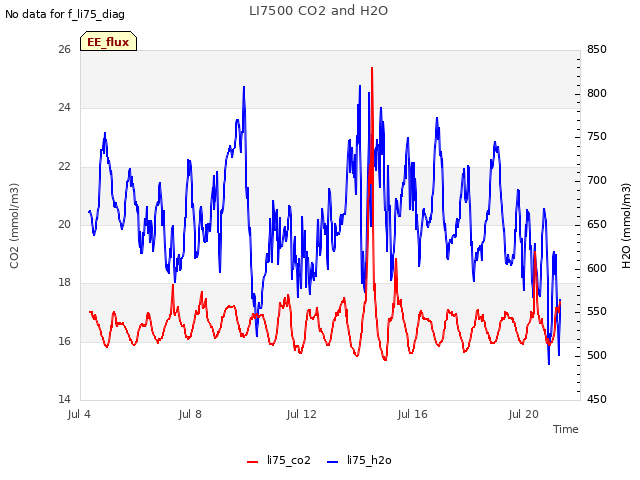The width and height of the screenshot is (640, 480).
Task: Click the 14 tick on CO2 axis
Action: pyautogui.click(x=64, y=399)
